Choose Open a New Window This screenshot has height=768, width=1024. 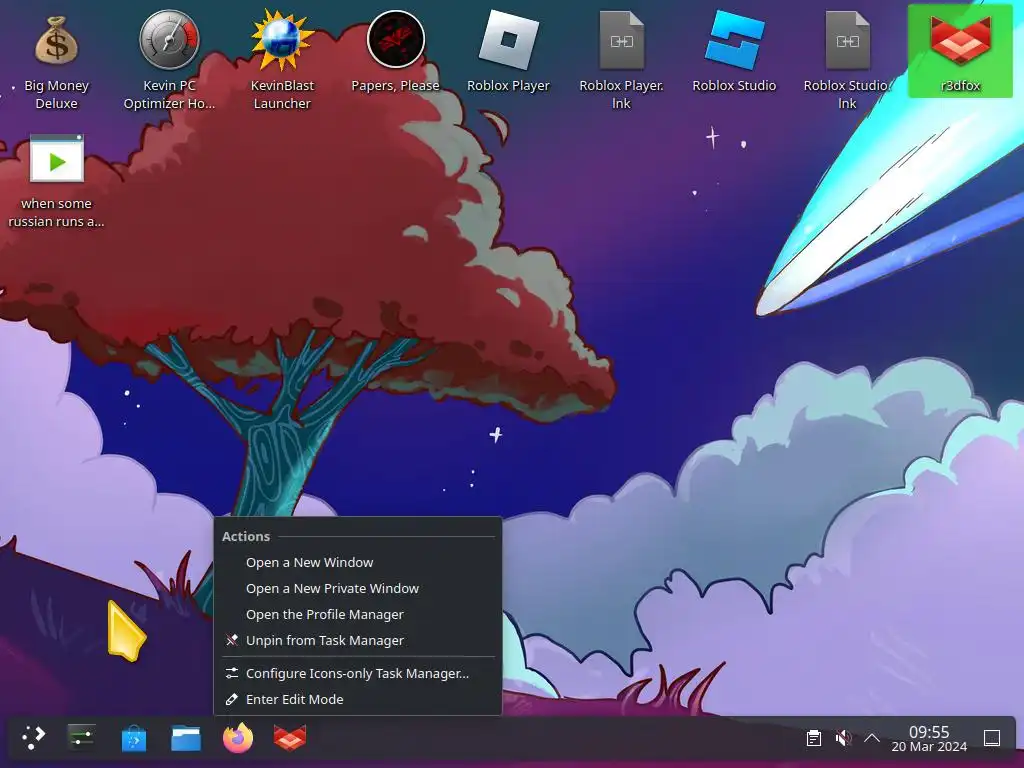pos(358,562)
